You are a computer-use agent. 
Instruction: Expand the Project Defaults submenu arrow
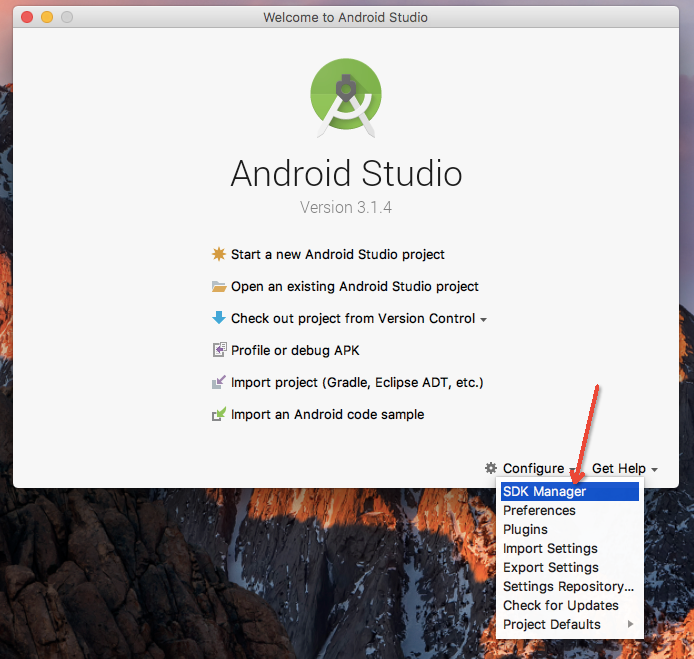pyautogui.click(x=630, y=624)
